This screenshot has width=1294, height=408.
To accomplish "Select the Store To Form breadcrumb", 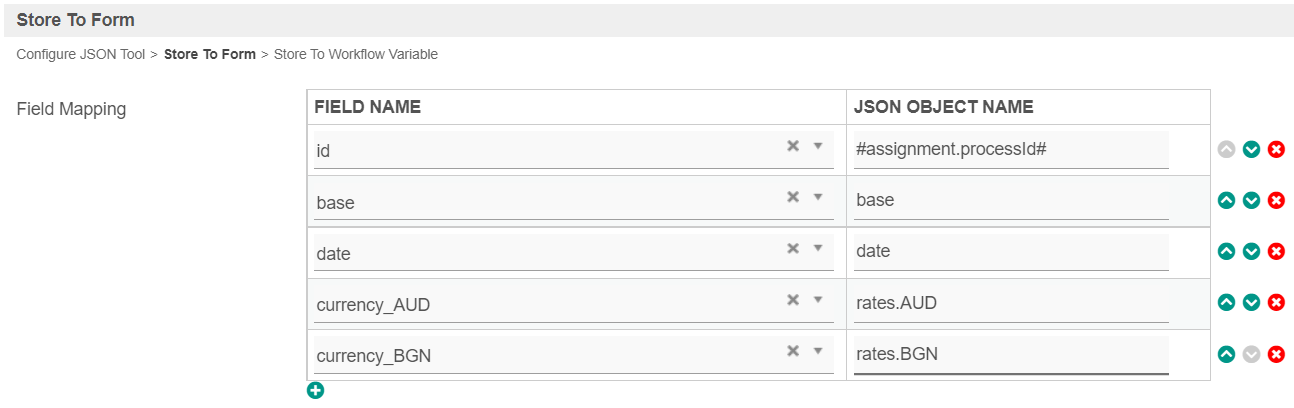I will tap(210, 55).
